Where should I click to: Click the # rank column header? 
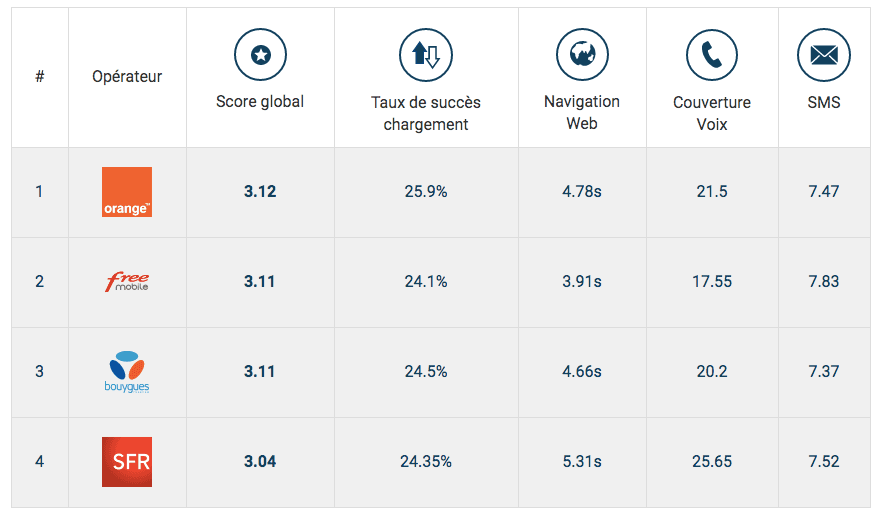[x=40, y=76]
